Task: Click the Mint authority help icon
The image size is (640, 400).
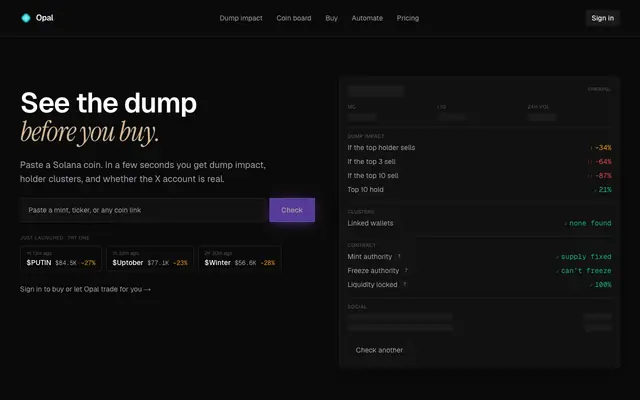Action: click(399, 256)
